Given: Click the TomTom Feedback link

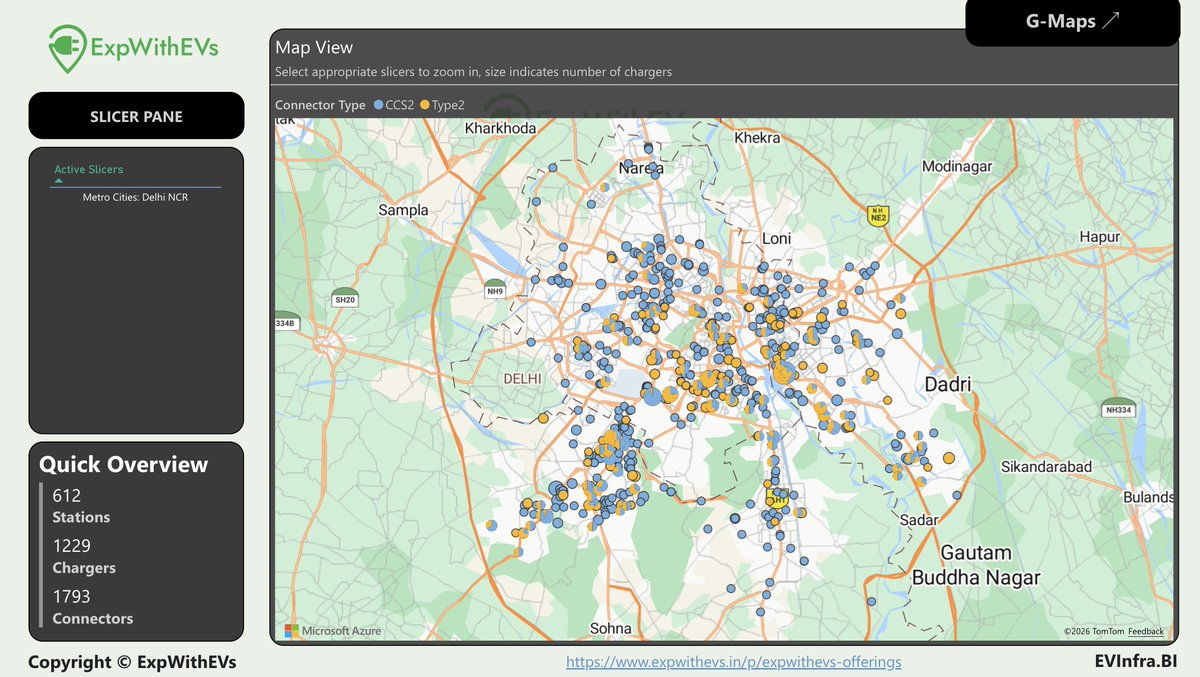Looking at the screenshot, I should (x=1146, y=632).
